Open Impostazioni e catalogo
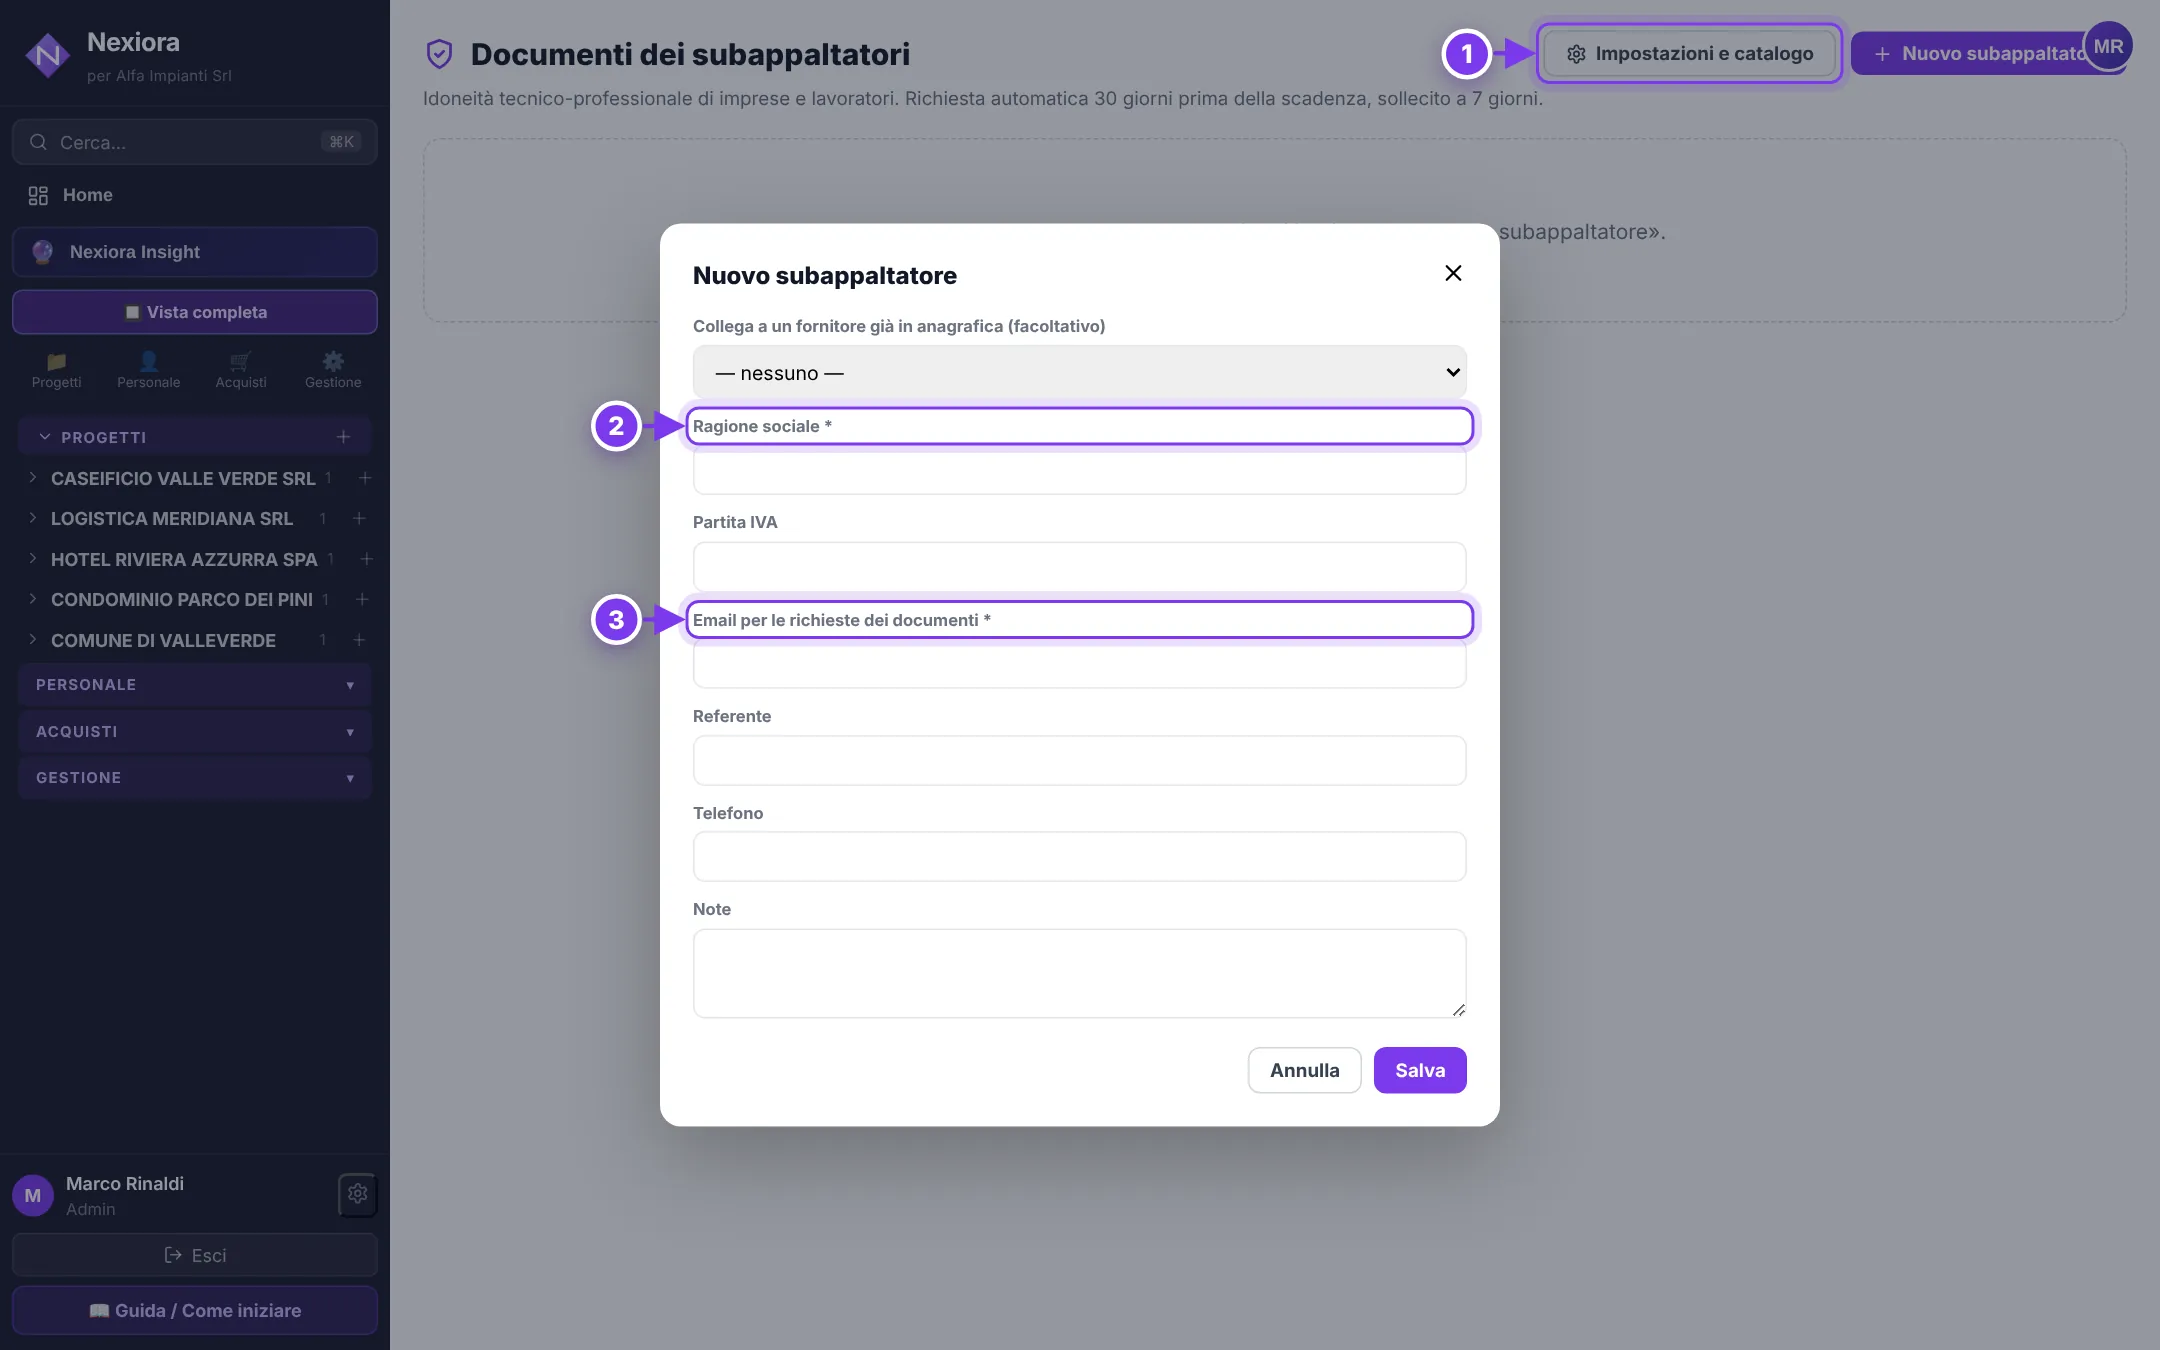Screen dimensions: 2160x1350 click(1689, 54)
